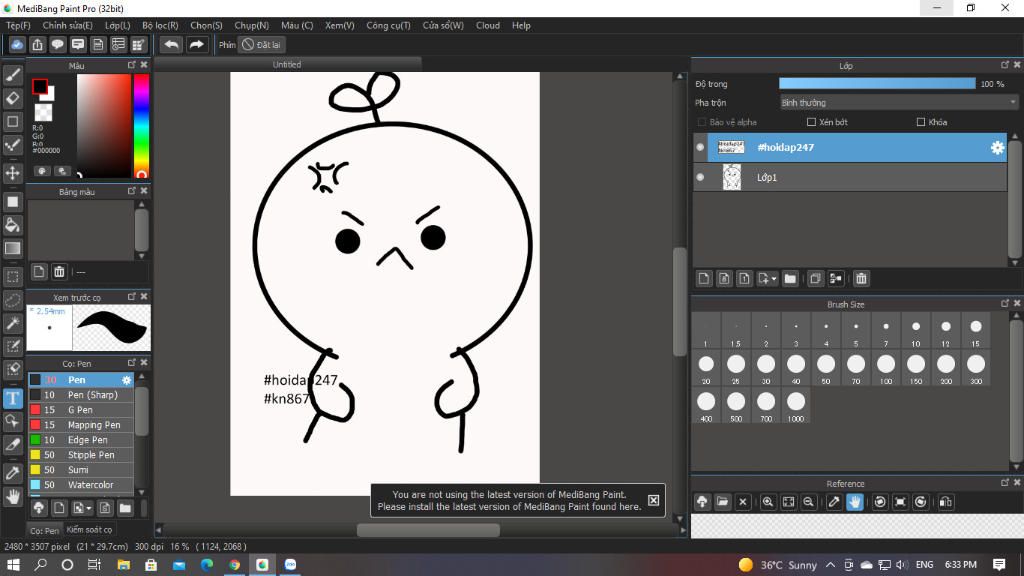Pick a hue on the rainbow color bar
Screen dimensions: 1024x576
point(141,125)
